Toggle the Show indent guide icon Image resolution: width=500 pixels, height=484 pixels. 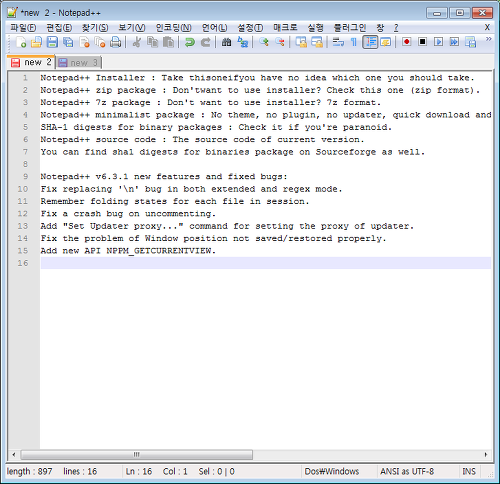pyautogui.click(x=370, y=42)
